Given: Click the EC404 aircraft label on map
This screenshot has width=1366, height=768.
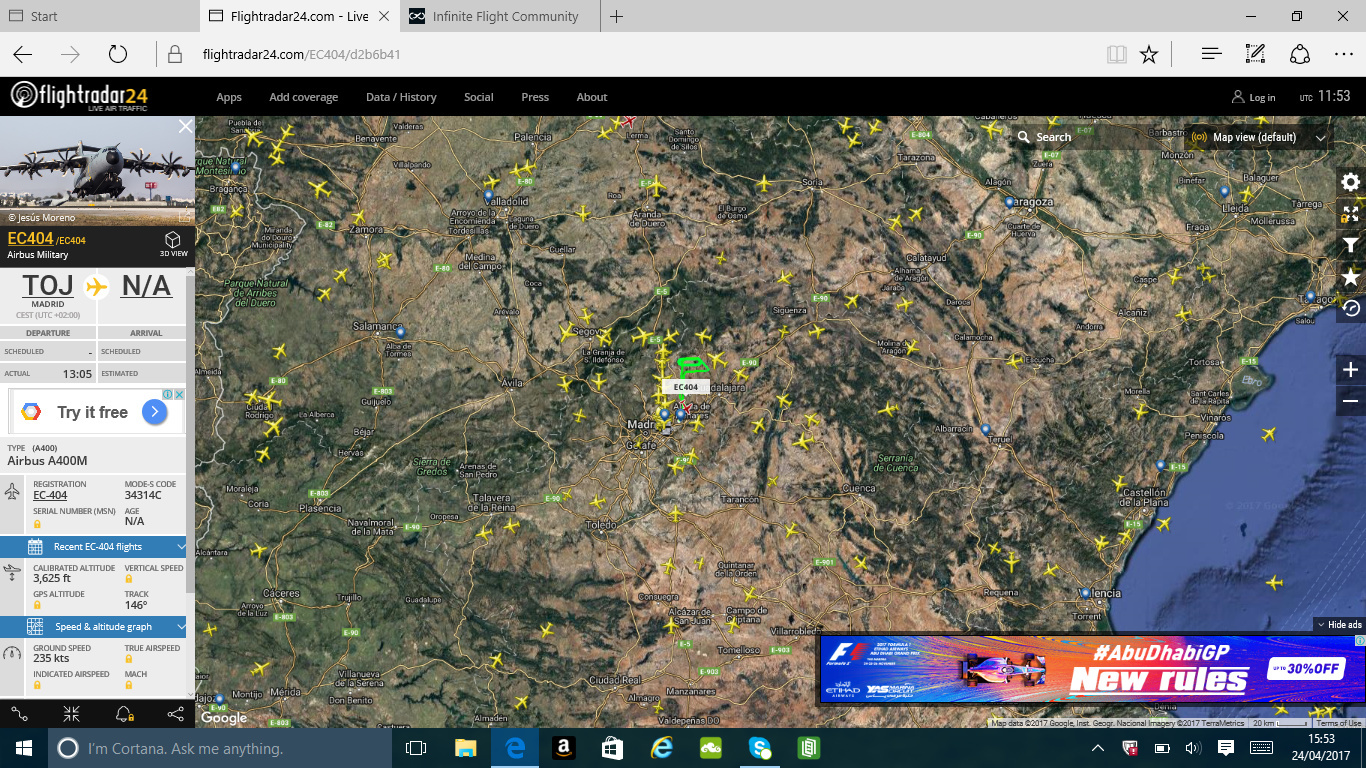Looking at the screenshot, I should click(686, 387).
